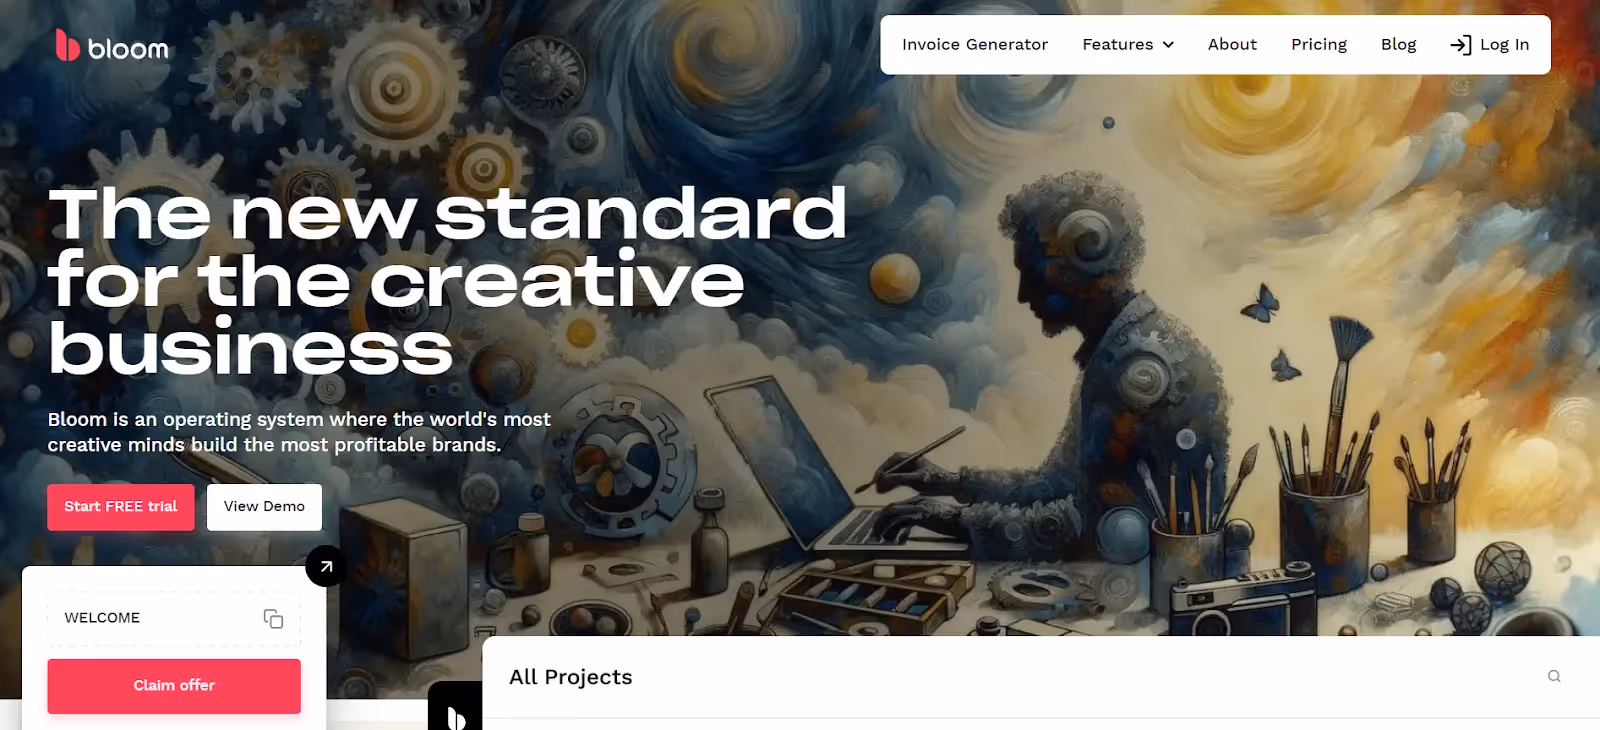Click the Log In arrow icon

[1460, 45]
